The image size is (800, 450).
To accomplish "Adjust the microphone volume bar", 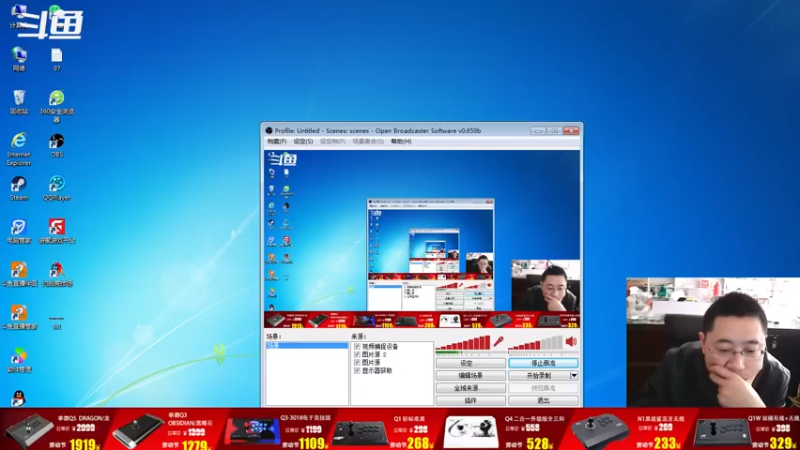I will click(x=463, y=342).
